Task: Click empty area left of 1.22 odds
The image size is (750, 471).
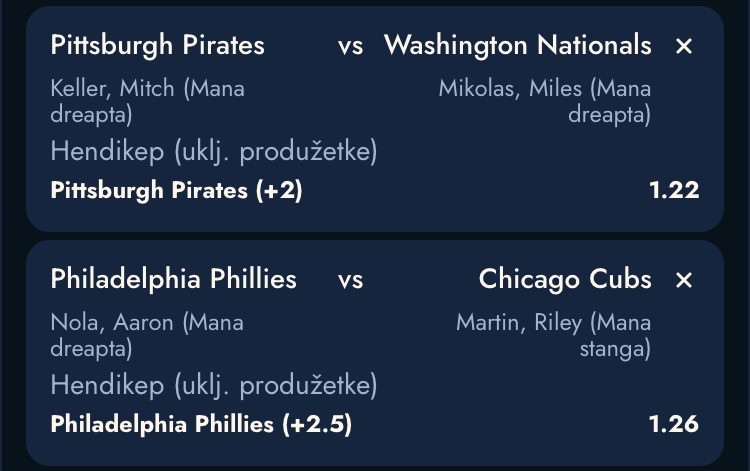Action: point(480,190)
